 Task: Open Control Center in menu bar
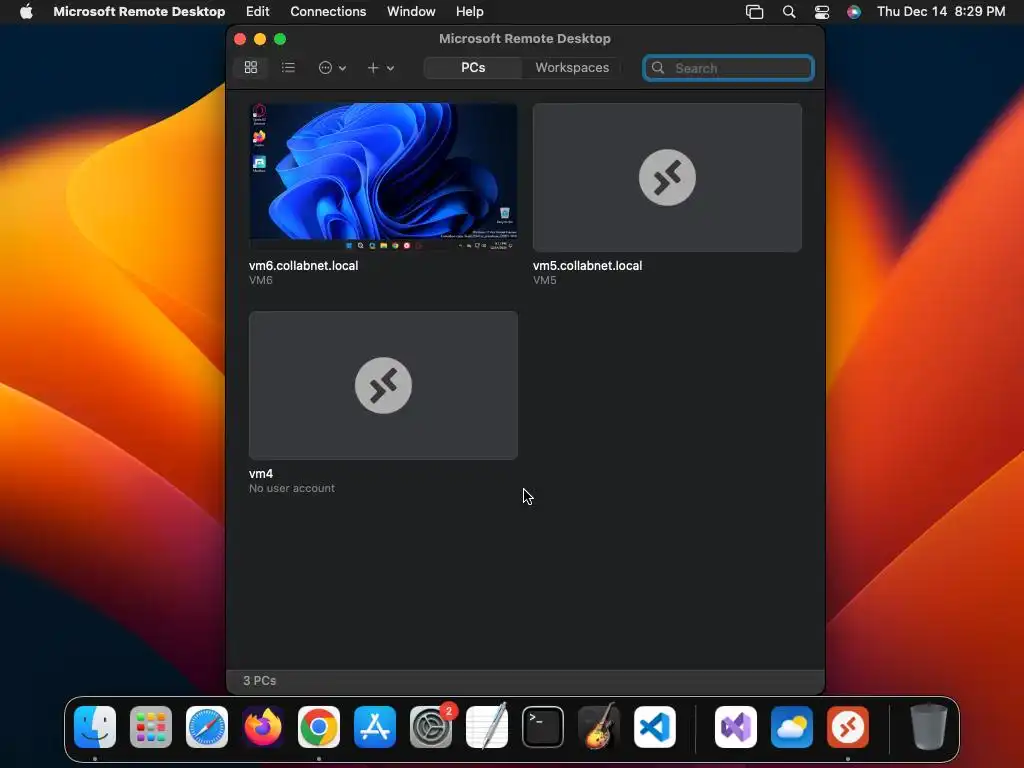pyautogui.click(x=822, y=11)
